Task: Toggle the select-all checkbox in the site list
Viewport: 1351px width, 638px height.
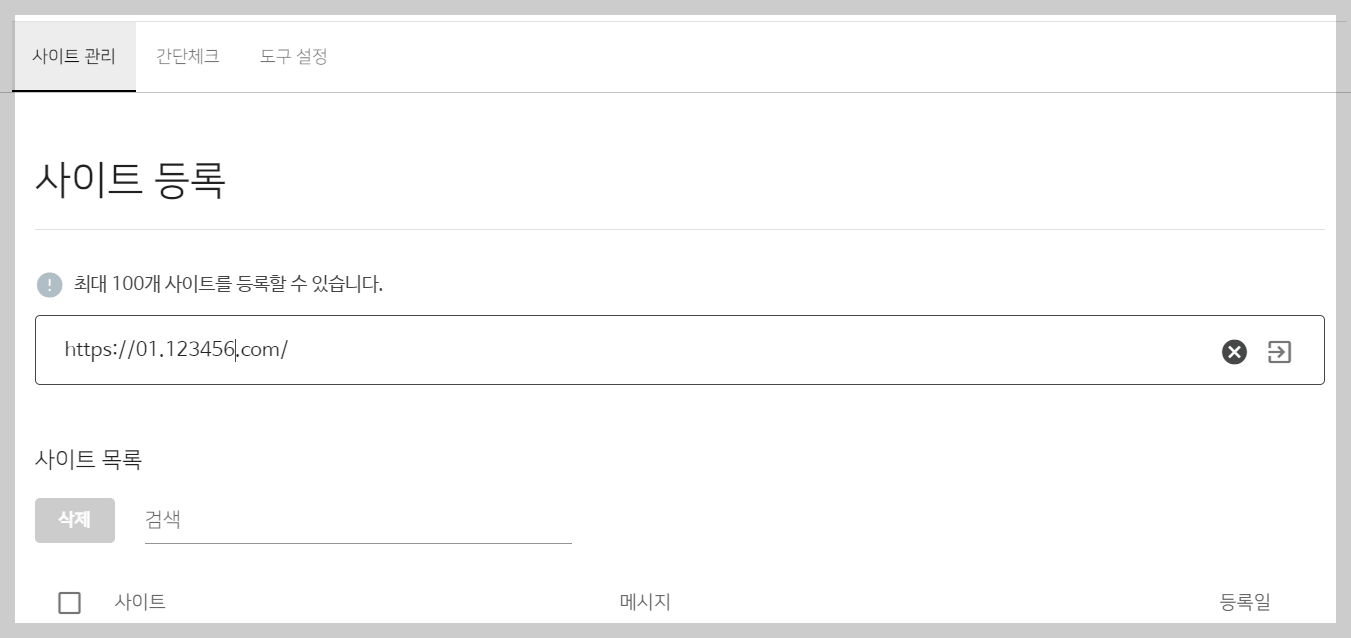Action: [70, 602]
